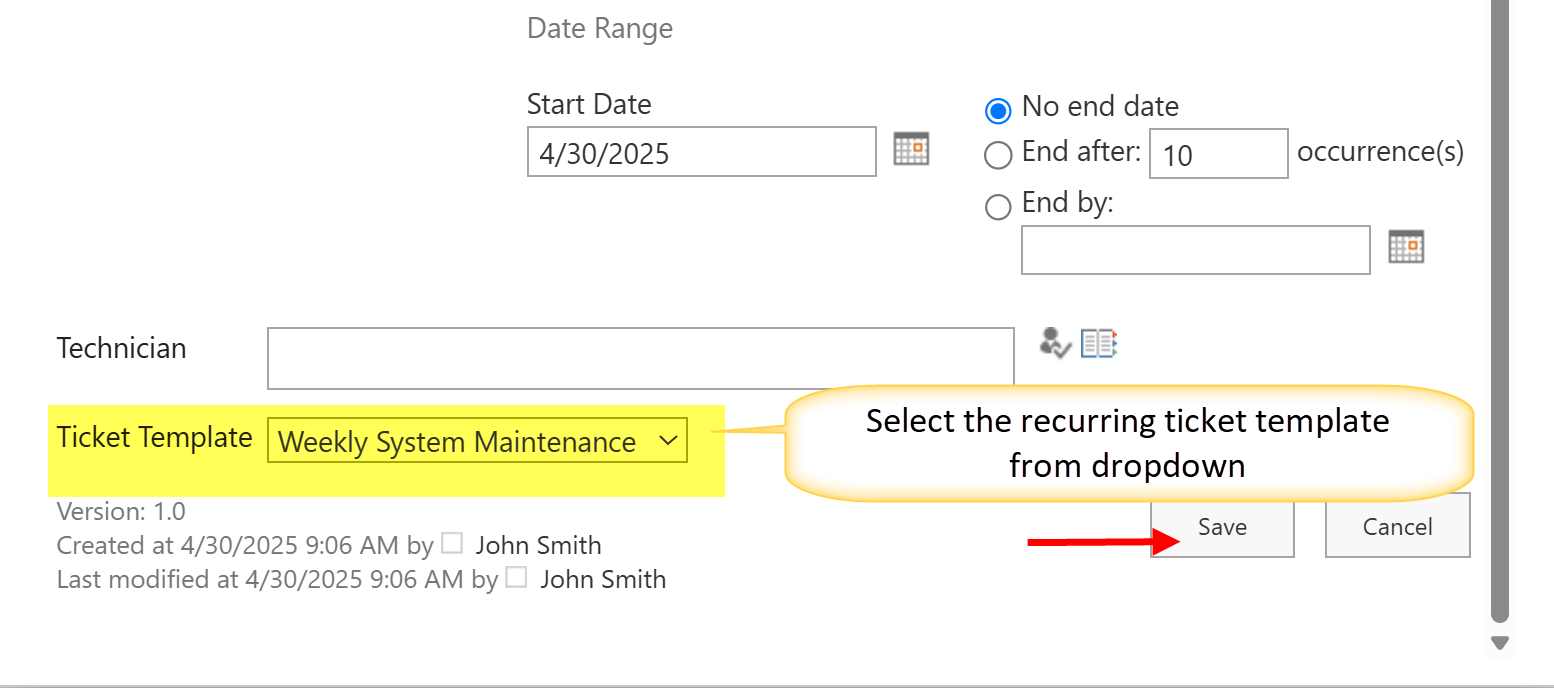
Task: Click presence icon on the Created by line
Action: (453, 543)
